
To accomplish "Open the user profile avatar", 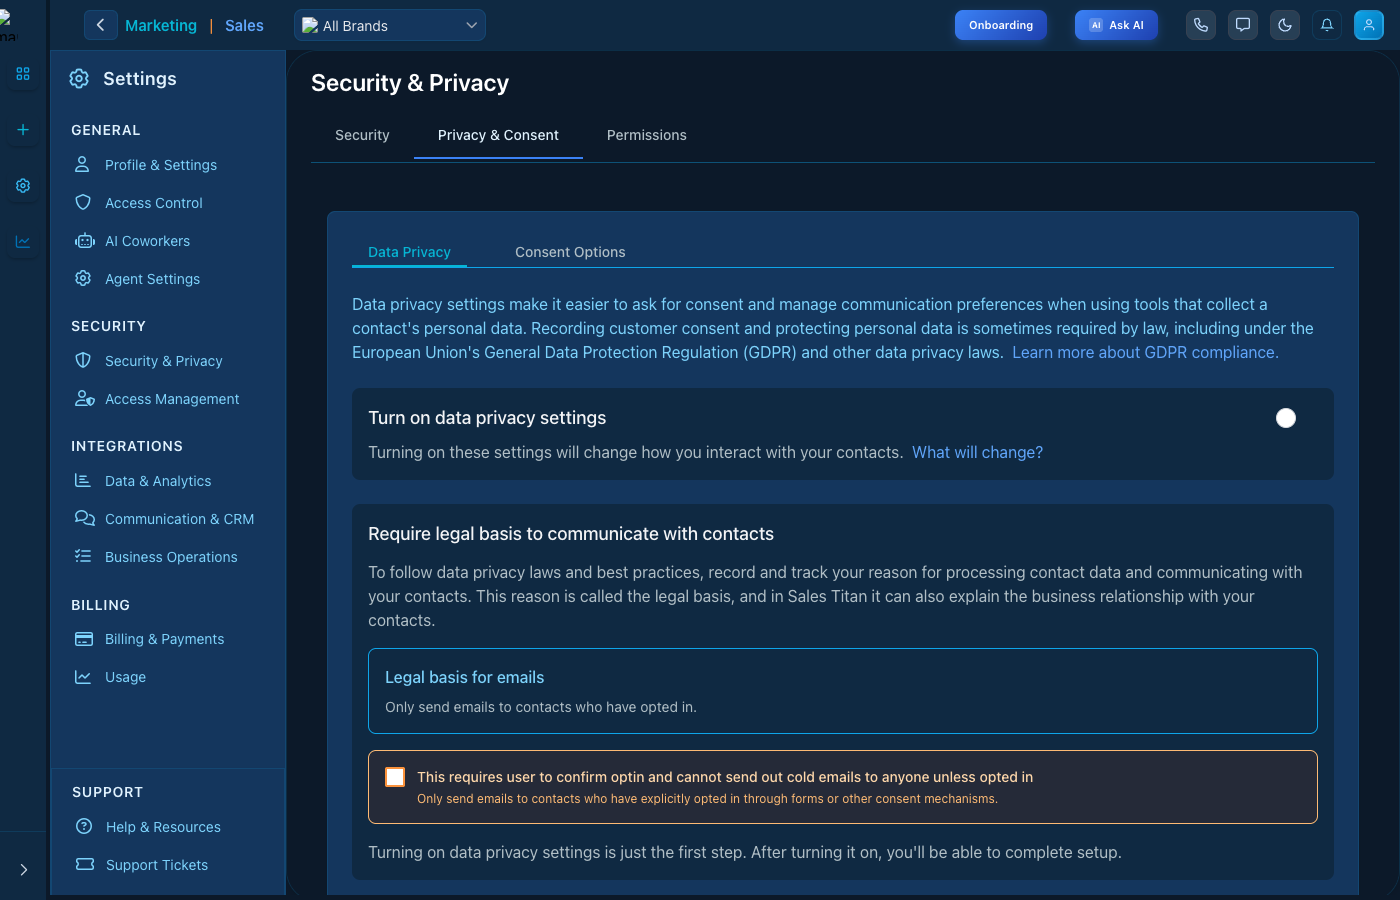I will (x=1369, y=25).
